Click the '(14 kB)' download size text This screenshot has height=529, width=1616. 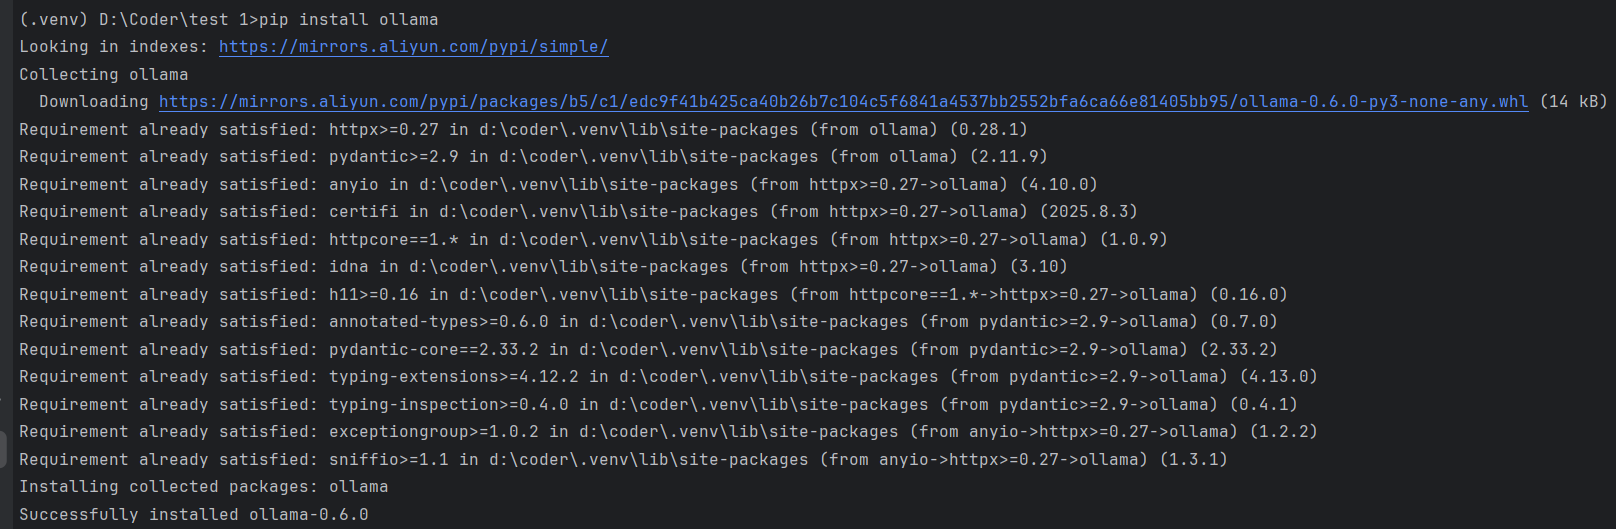1573,102
